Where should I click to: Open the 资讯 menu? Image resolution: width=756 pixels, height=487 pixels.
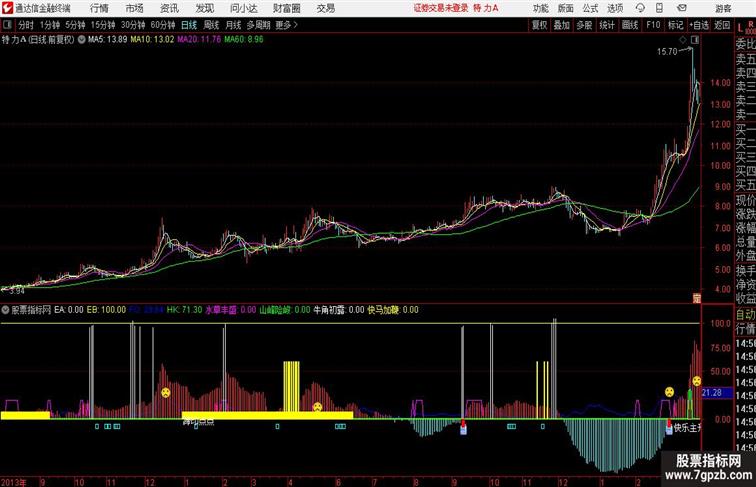point(169,8)
